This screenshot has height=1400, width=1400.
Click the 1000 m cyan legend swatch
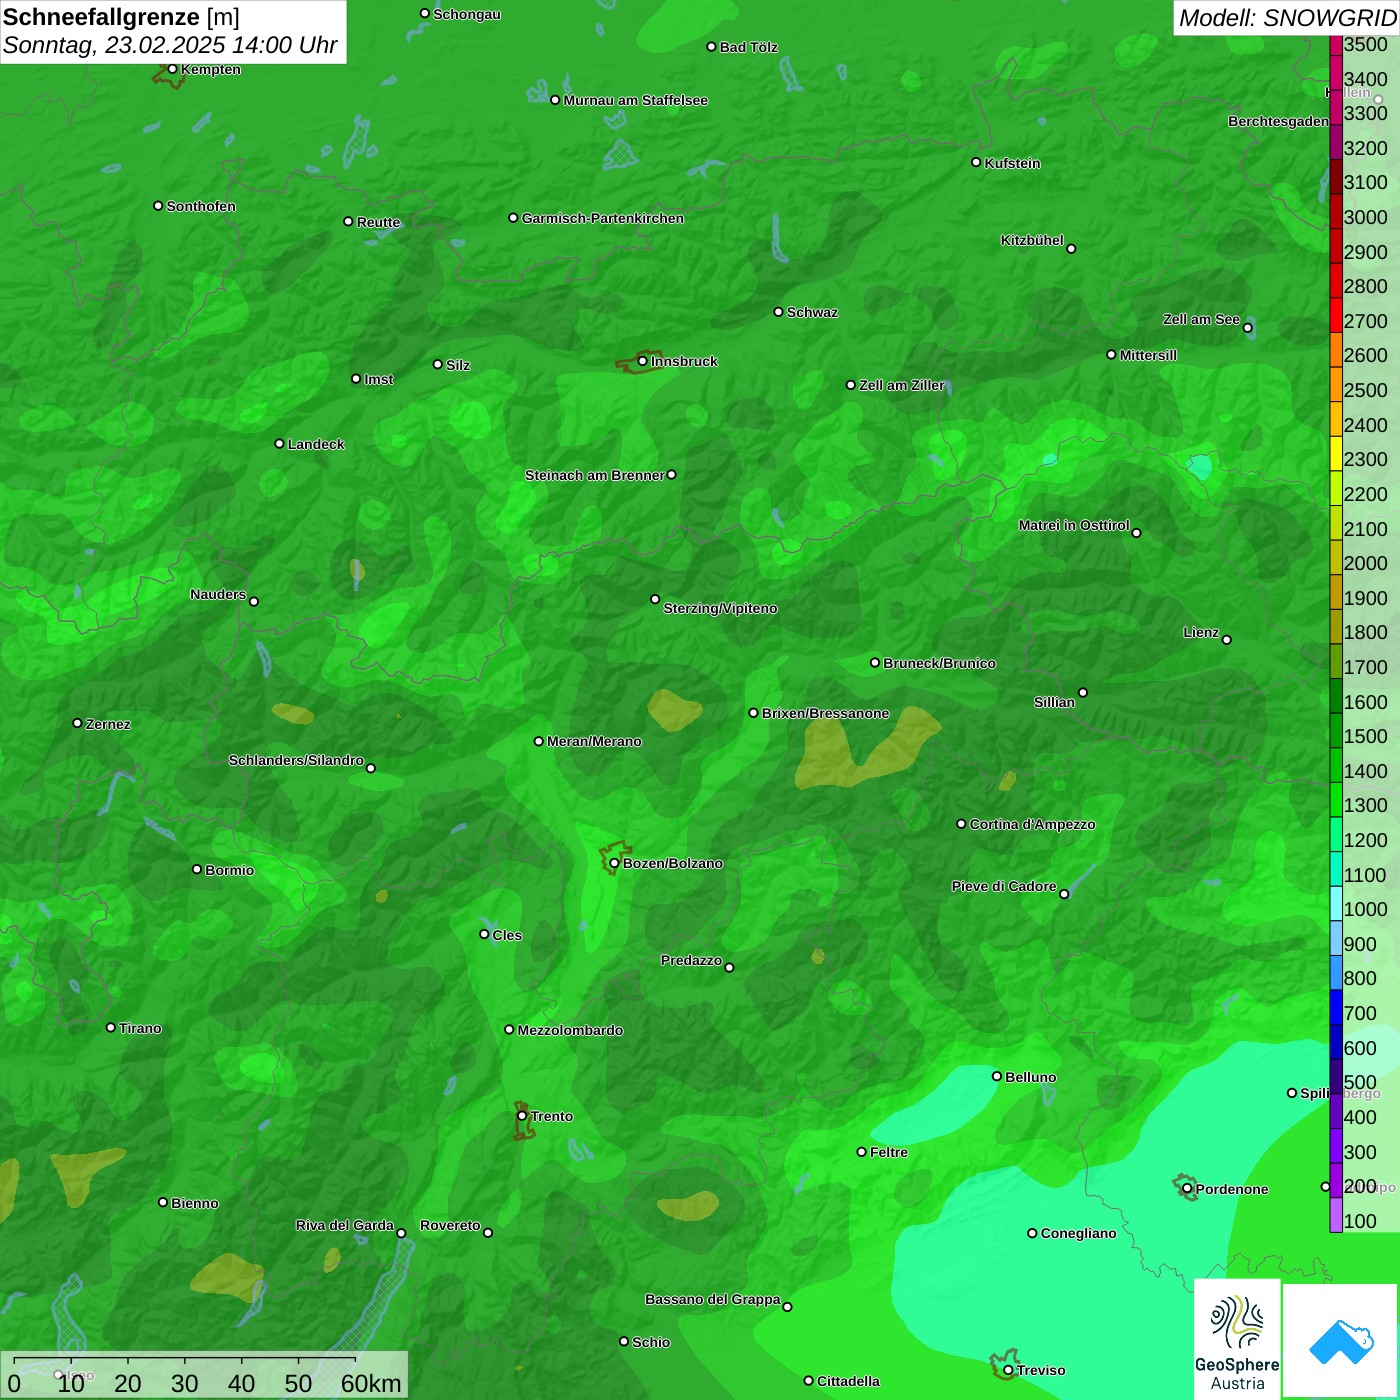point(1336,903)
